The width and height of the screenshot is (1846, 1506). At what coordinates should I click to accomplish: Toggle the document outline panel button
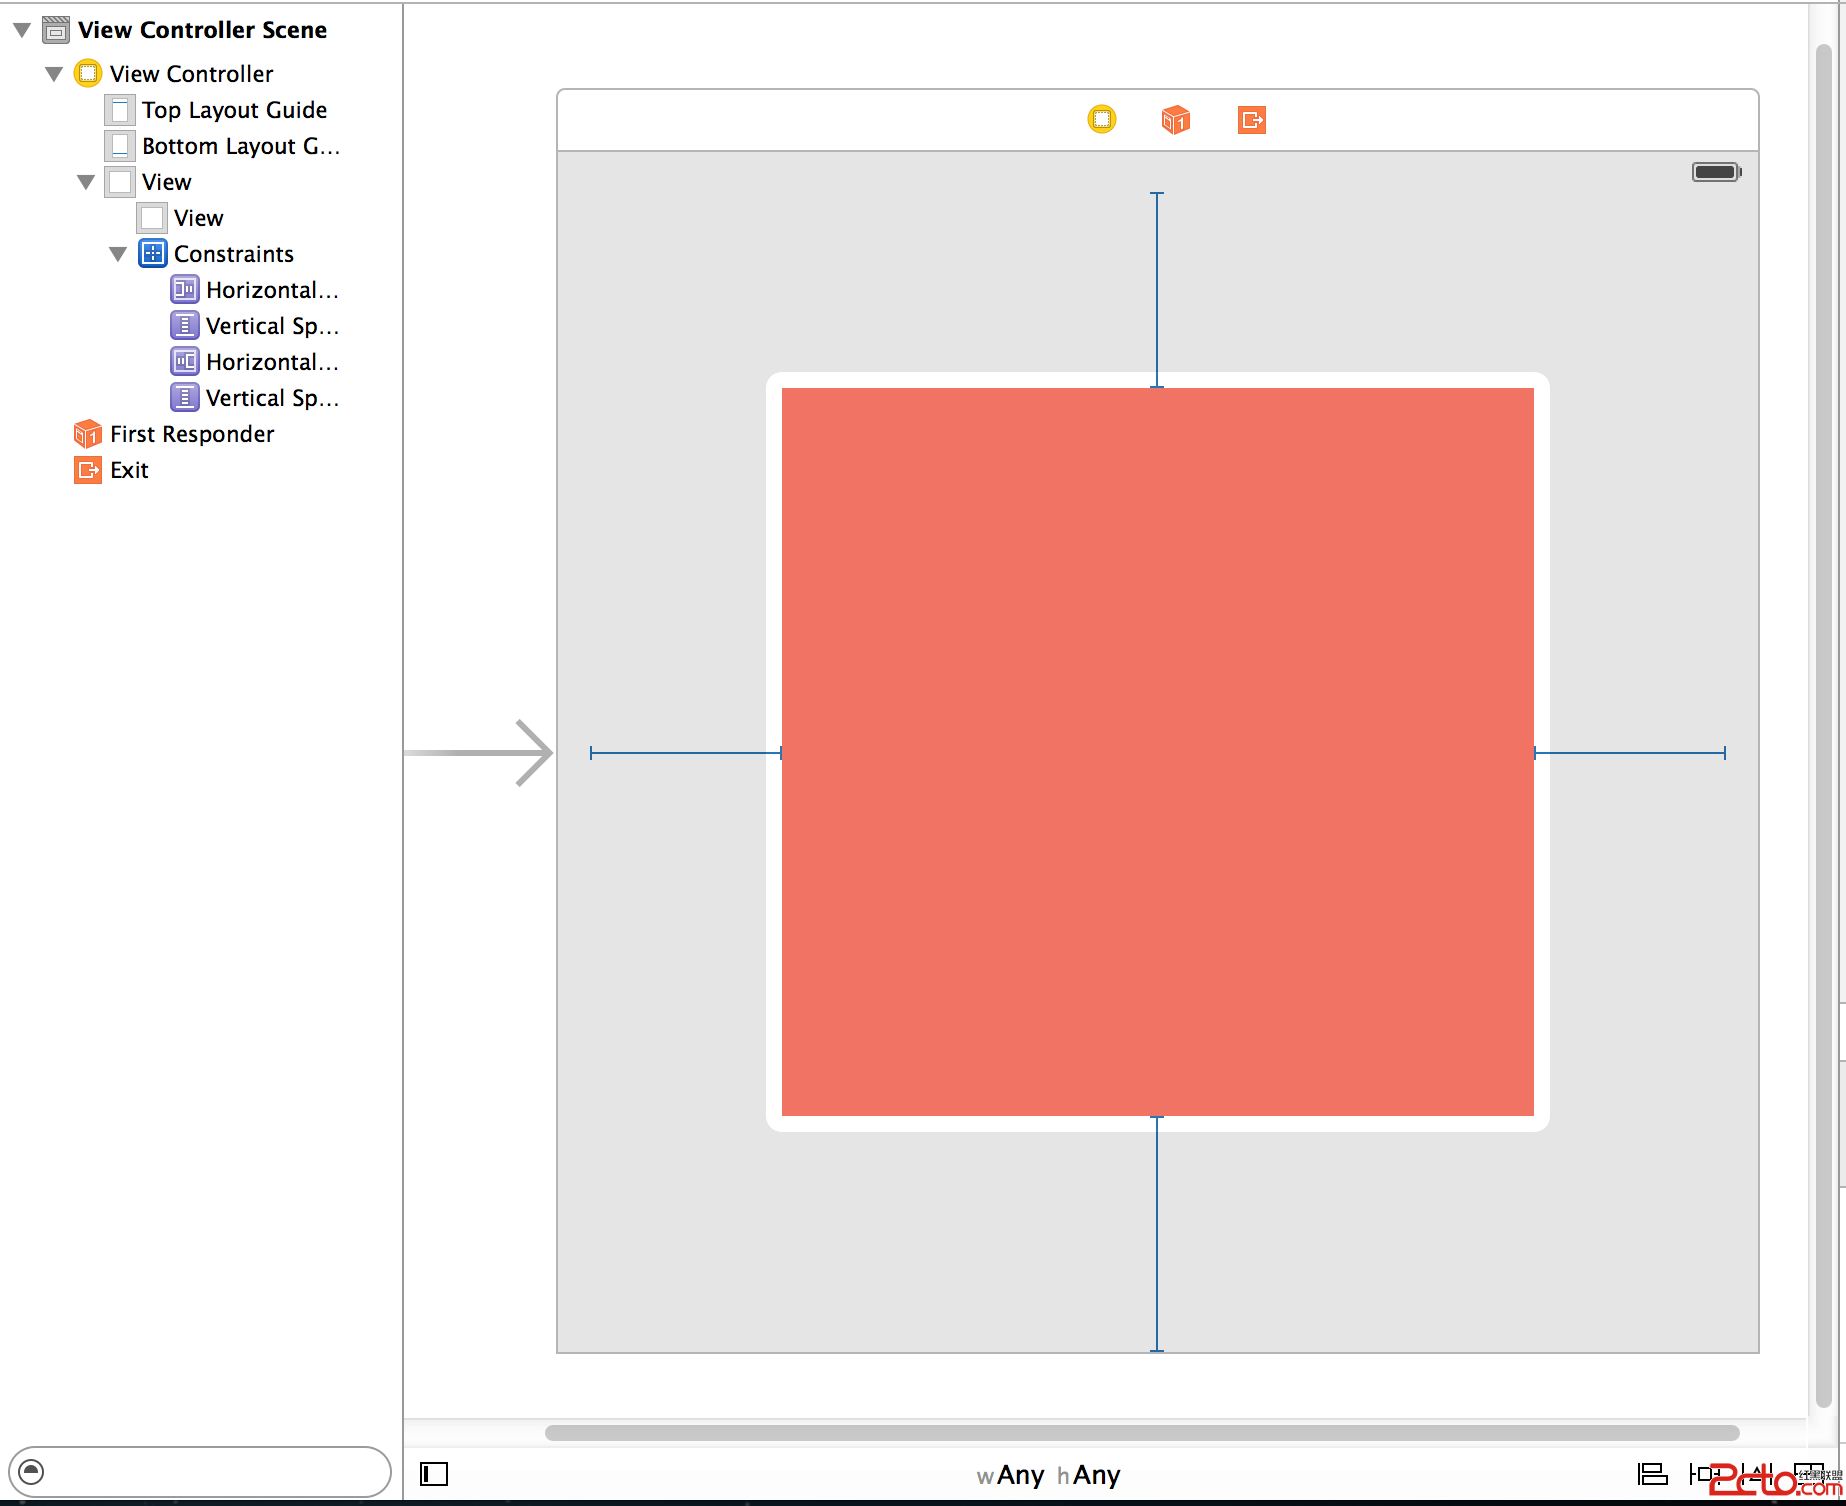click(434, 1474)
